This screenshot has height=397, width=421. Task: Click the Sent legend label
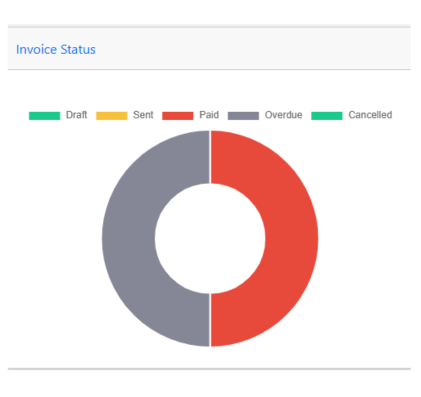pyautogui.click(x=143, y=115)
